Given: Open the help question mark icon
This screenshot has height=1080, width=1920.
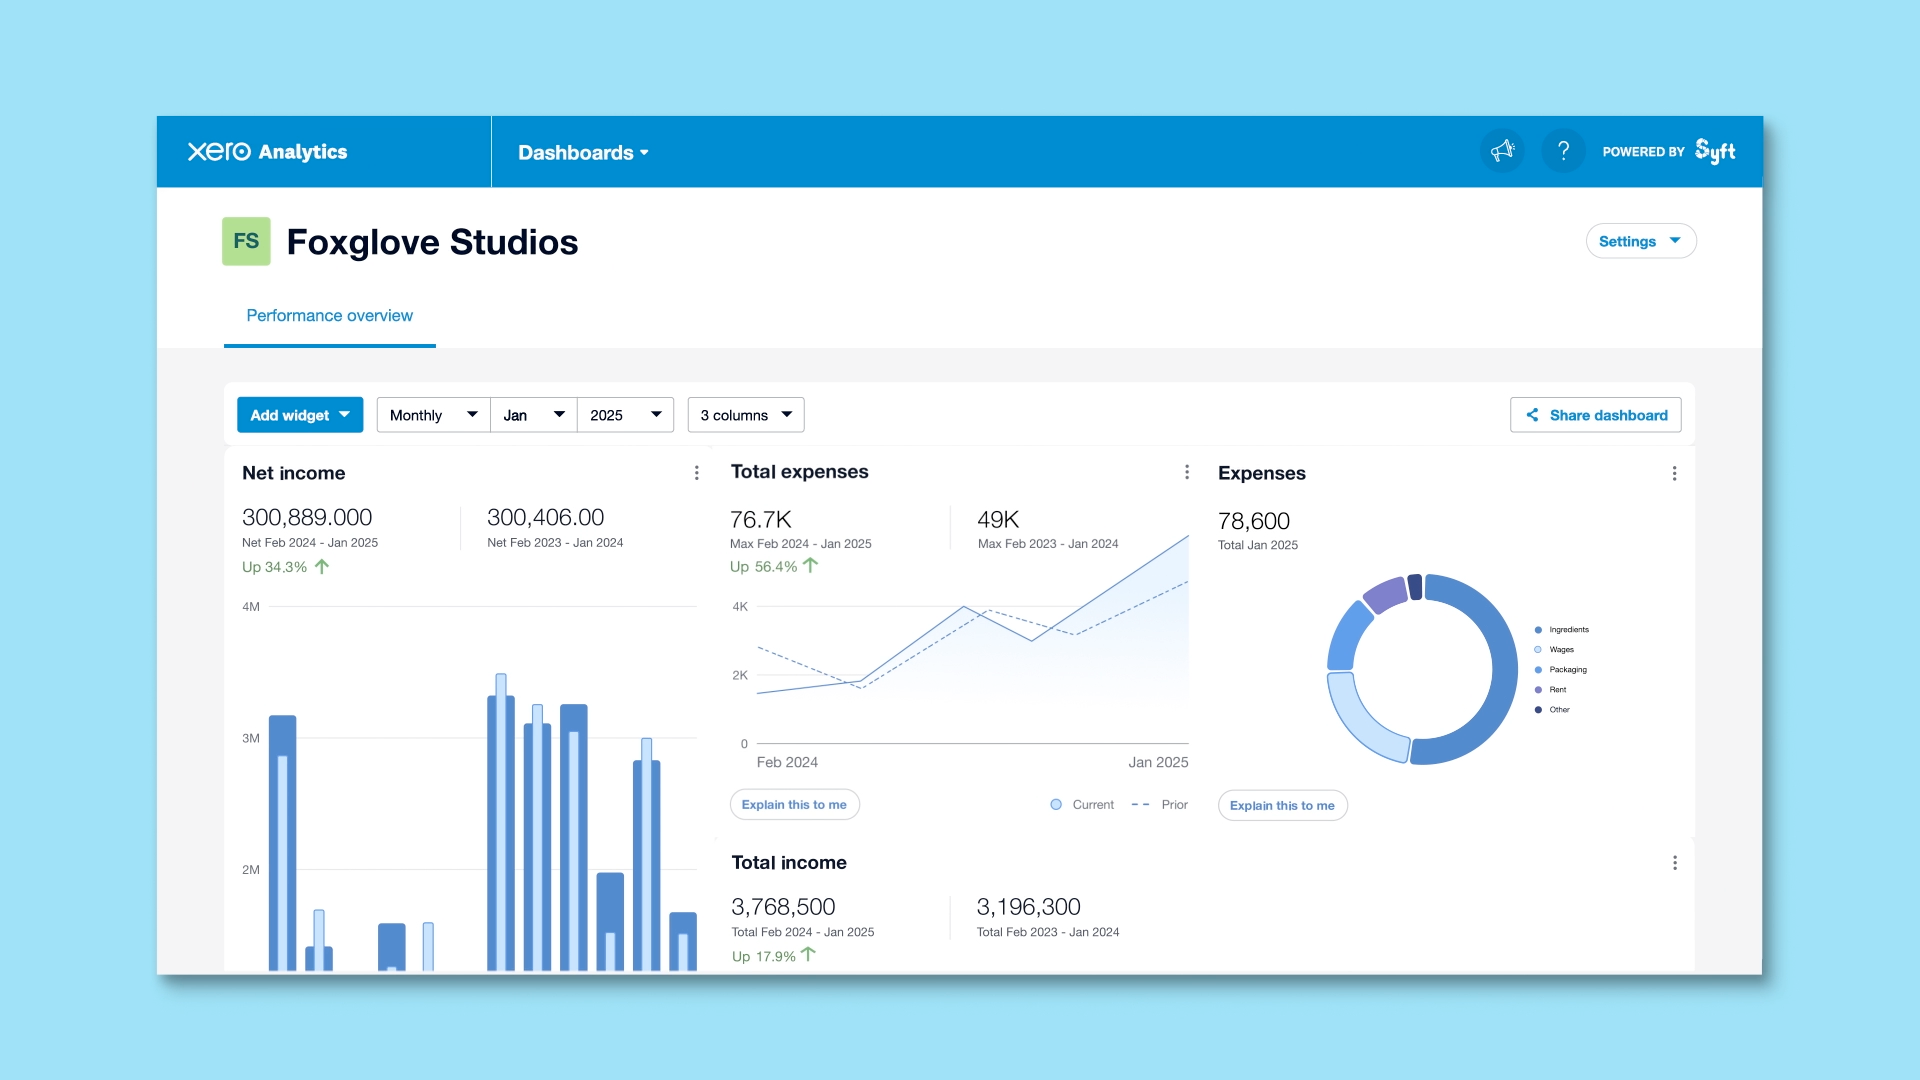Looking at the screenshot, I should (x=1563, y=152).
